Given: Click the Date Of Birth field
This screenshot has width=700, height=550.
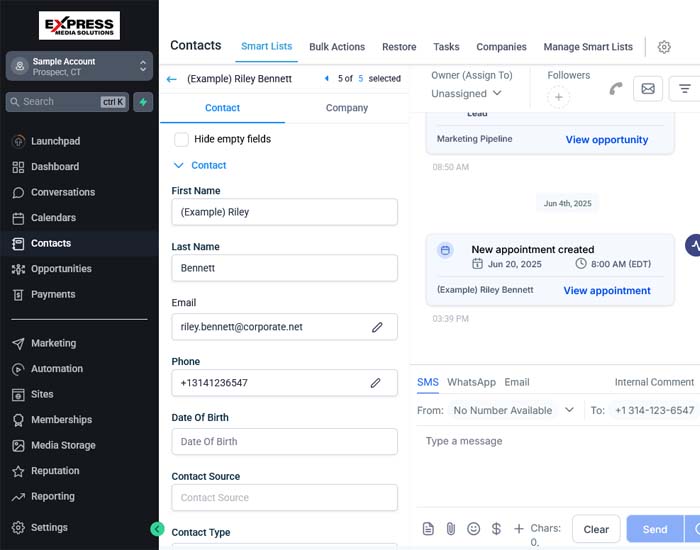Looking at the screenshot, I should 284,442.
